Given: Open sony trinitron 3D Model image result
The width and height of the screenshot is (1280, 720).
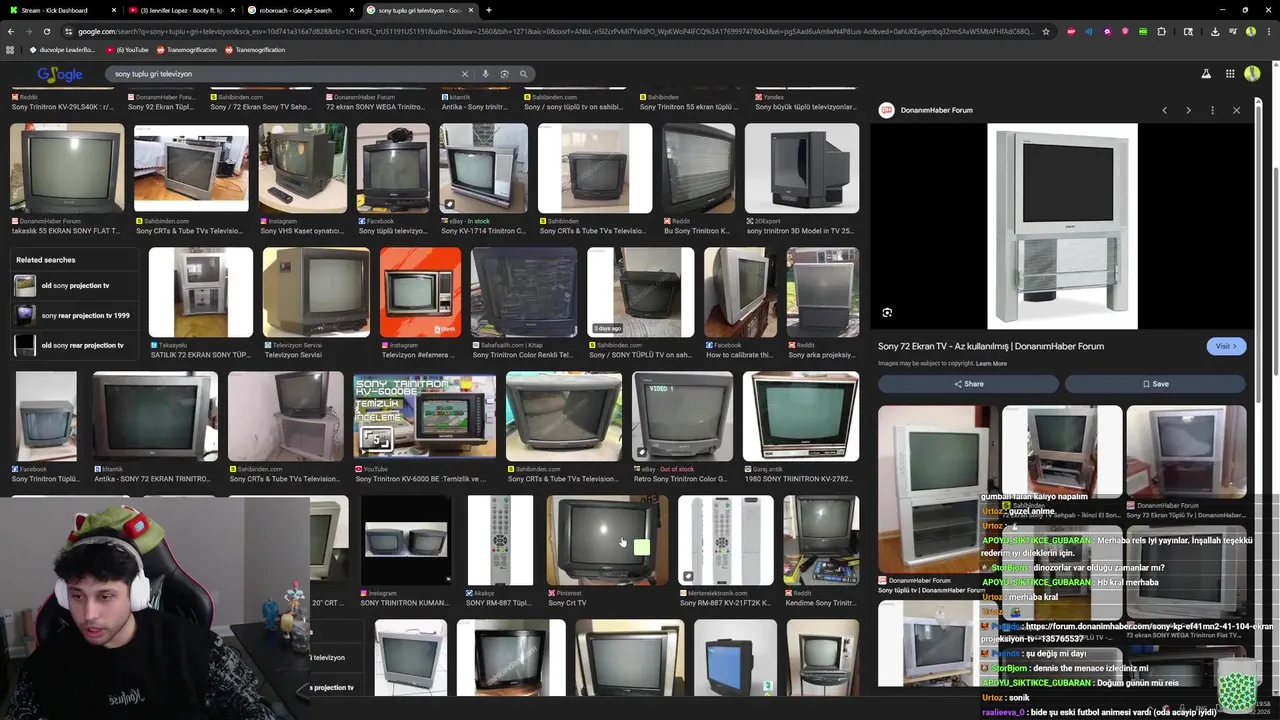Looking at the screenshot, I should coord(802,168).
